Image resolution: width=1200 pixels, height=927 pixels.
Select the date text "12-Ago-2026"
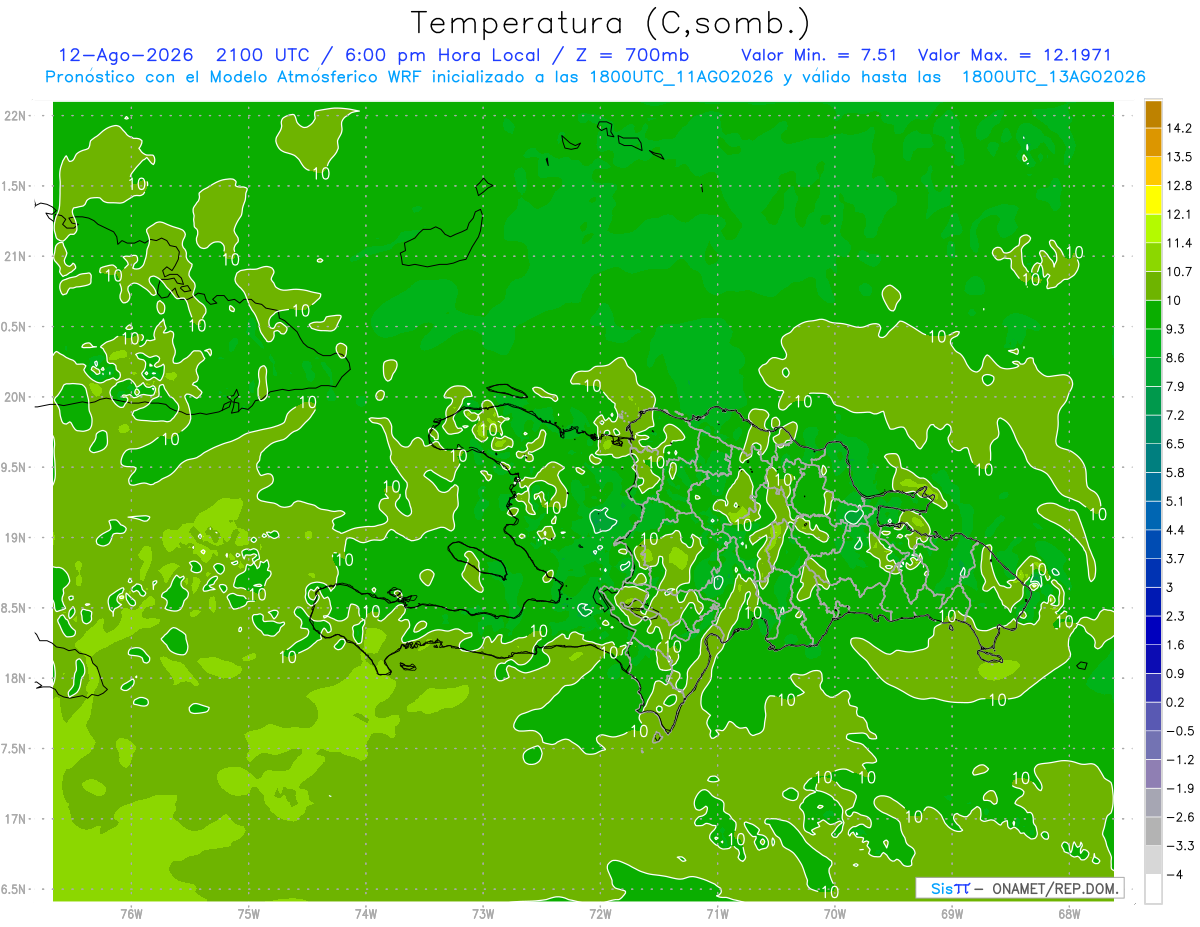pos(124,55)
